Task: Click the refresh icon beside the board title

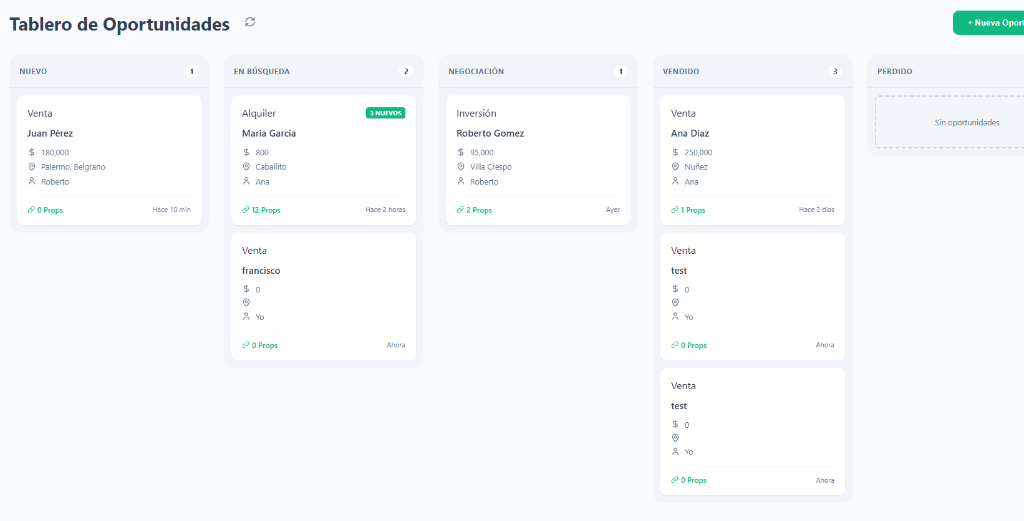Action: (x=250, y=22)
